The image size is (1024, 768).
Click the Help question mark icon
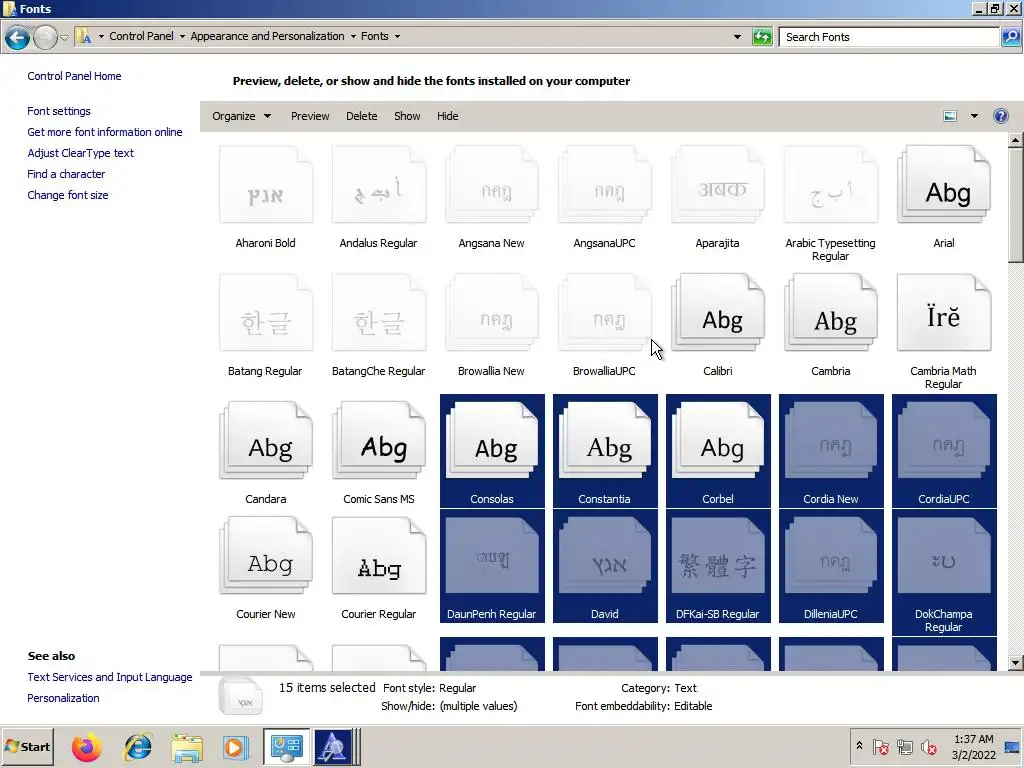1000,116
